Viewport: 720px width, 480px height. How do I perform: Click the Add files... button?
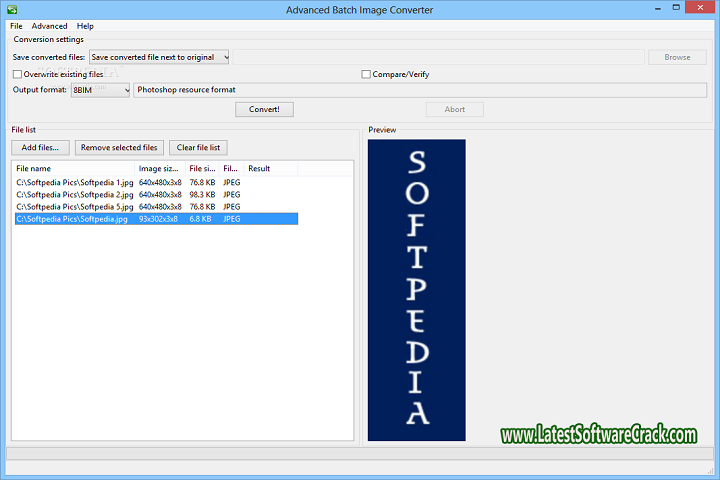coord(40,147)
